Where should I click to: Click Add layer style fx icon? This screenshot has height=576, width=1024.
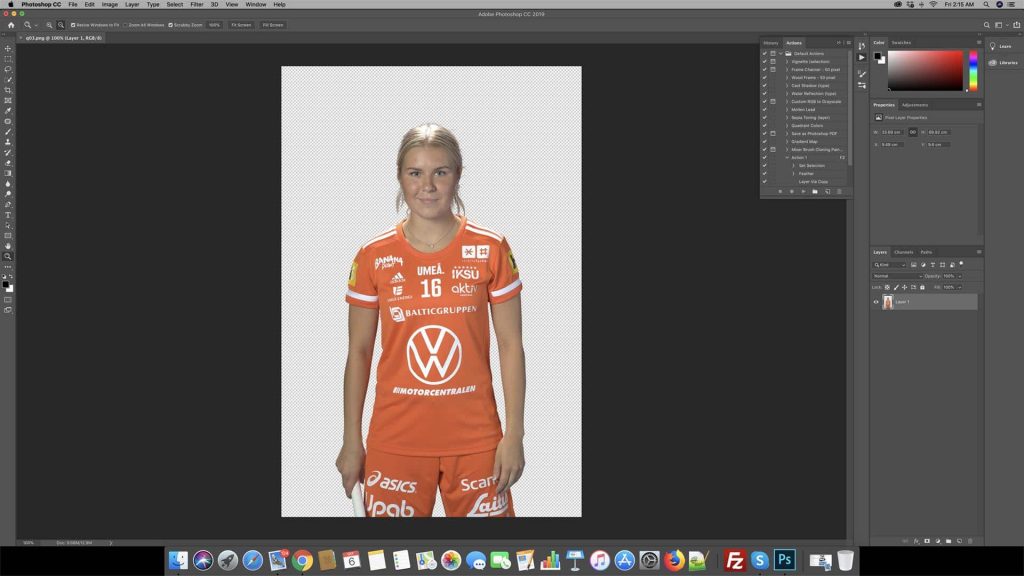tap(916, 541)
